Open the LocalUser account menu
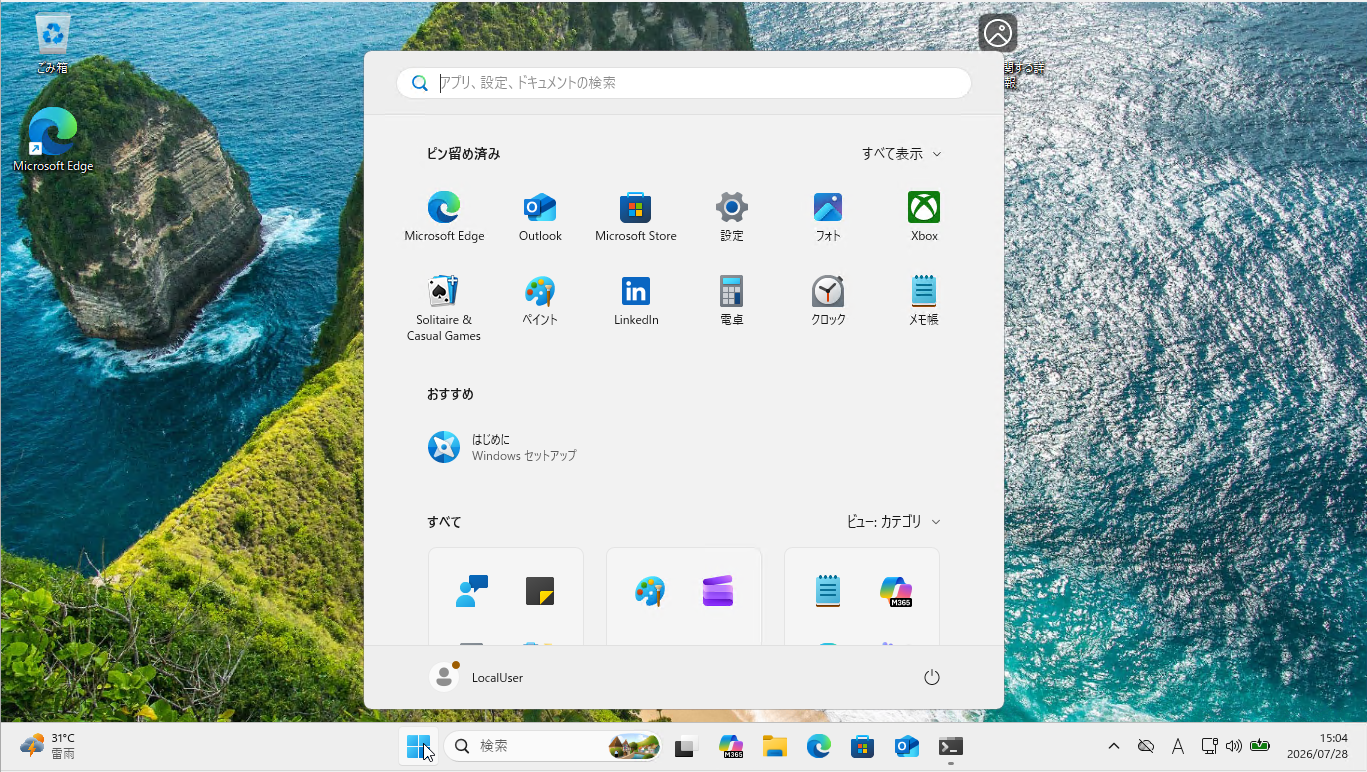Viewport: 1367px width, 772px height. pyautogui.click(x=477, y=677)
